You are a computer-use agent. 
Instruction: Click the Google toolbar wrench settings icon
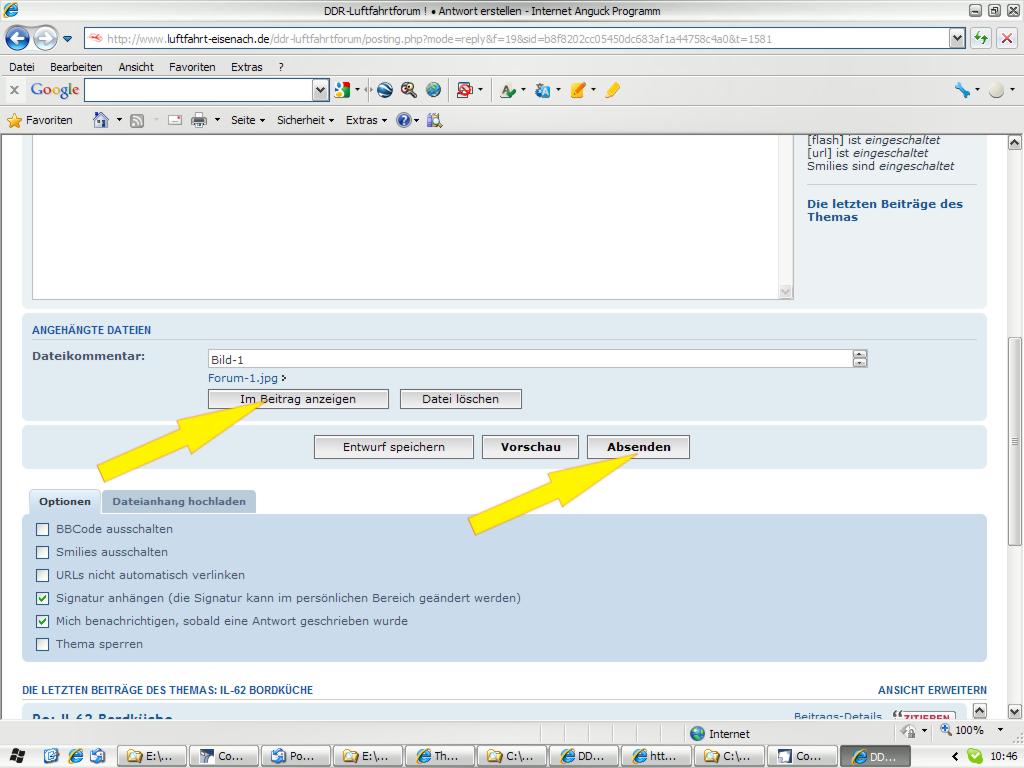[962, 90]
